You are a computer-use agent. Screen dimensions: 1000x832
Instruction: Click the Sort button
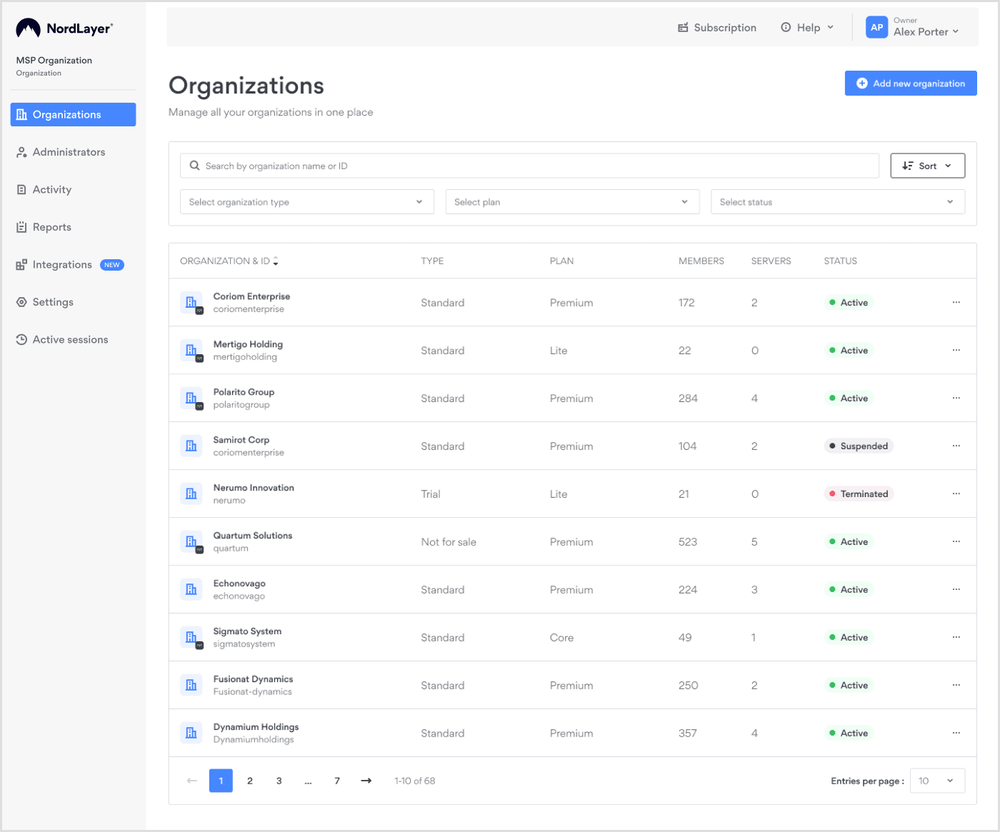coord(927,166)
